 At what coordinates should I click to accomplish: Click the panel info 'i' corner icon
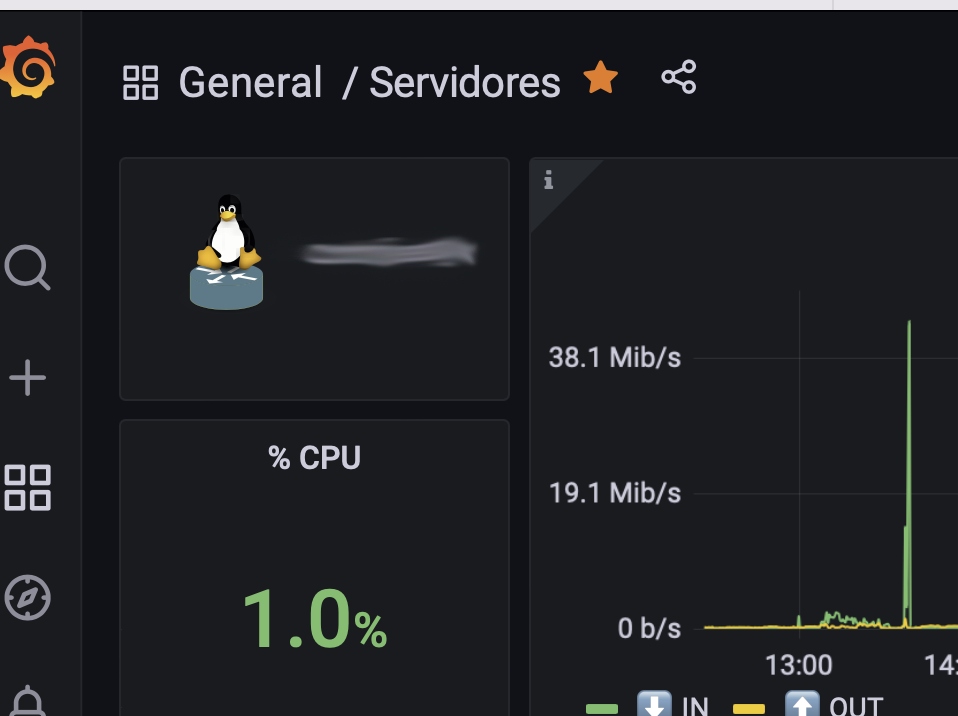click(549, 180)
